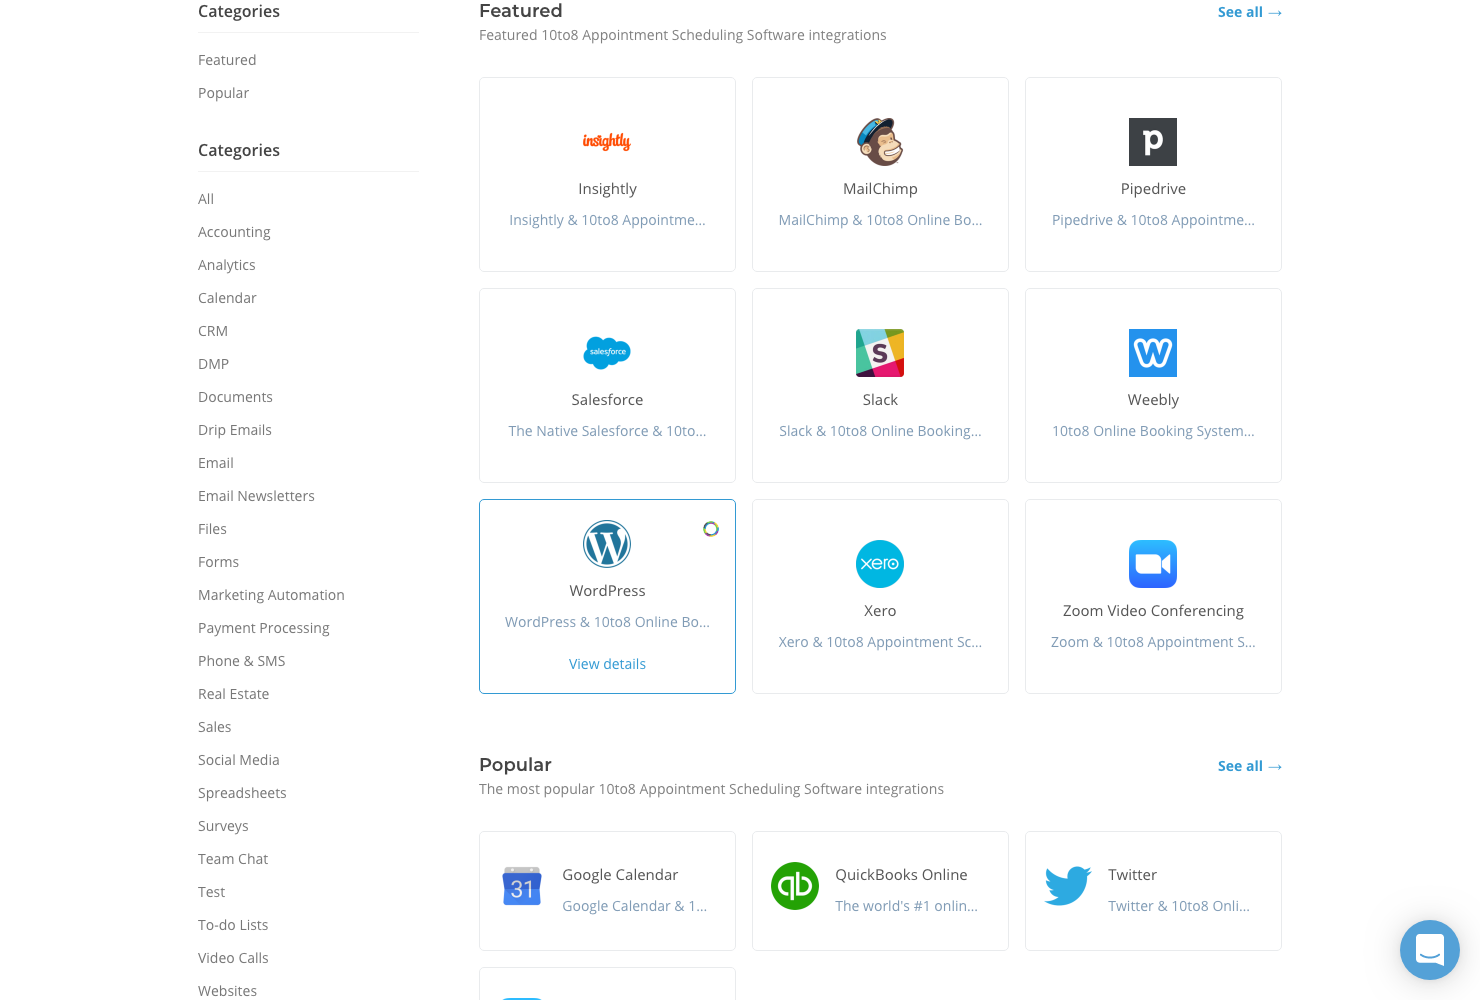Open the MailChimp & 10to8 description link
1480x1000 pixels.
(x=880, y=220)
